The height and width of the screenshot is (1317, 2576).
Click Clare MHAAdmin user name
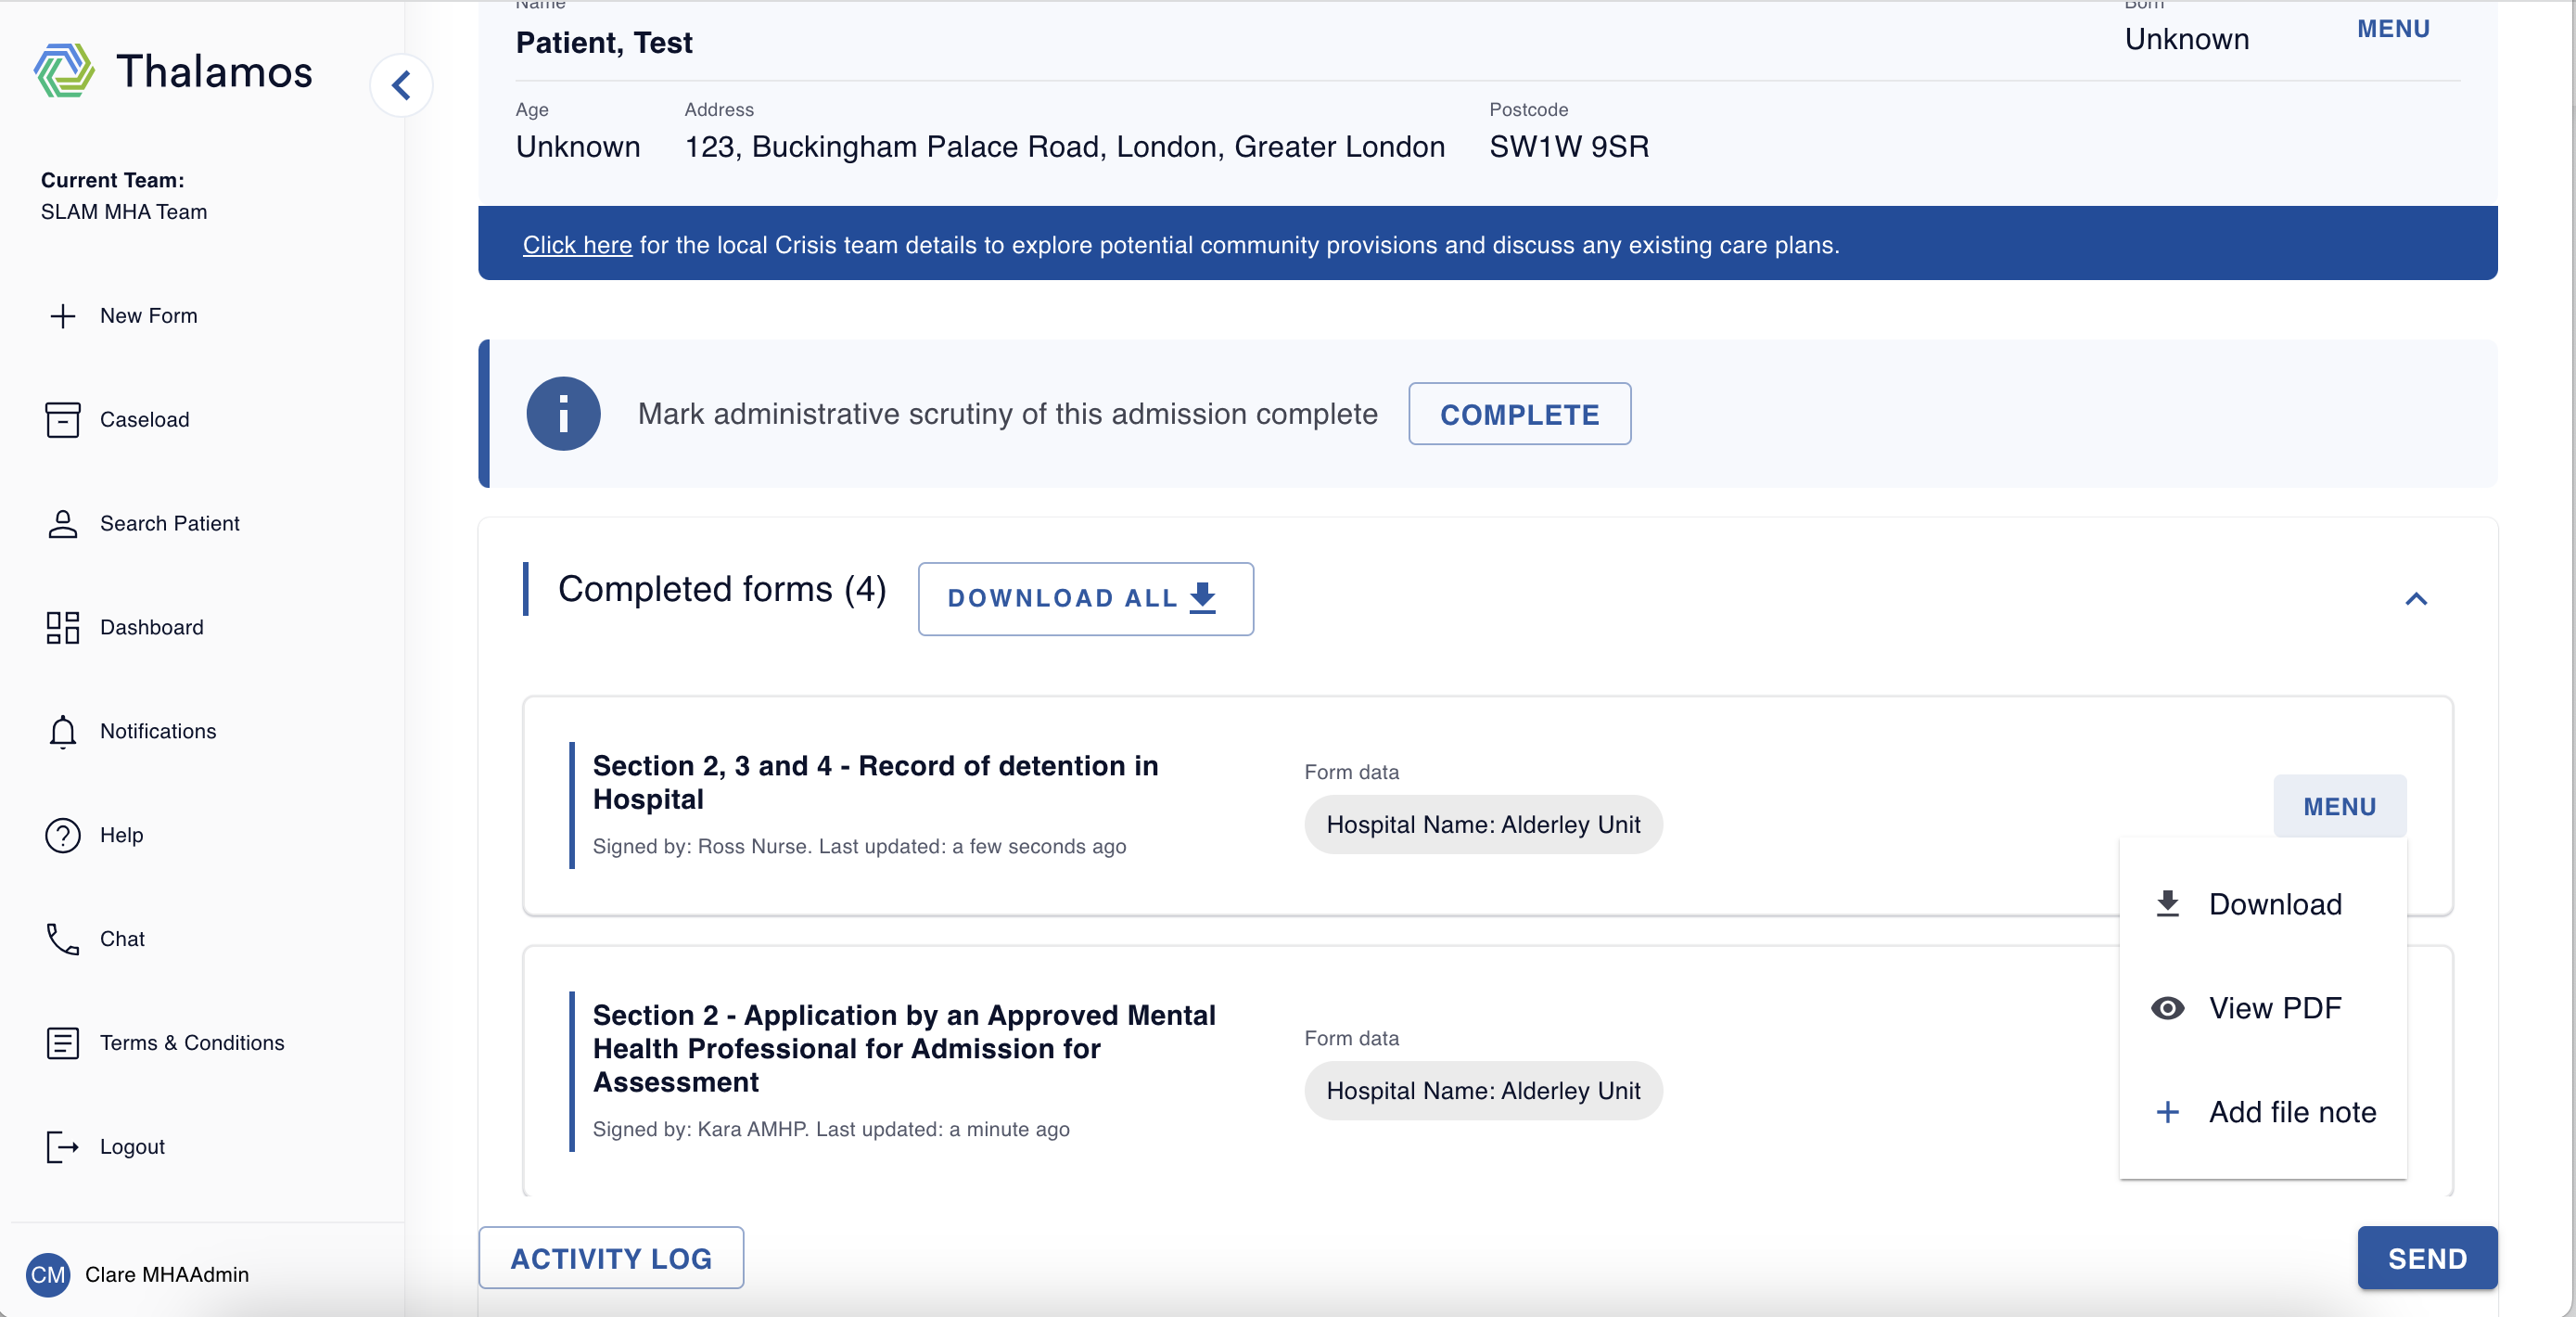coord(167,1275)
